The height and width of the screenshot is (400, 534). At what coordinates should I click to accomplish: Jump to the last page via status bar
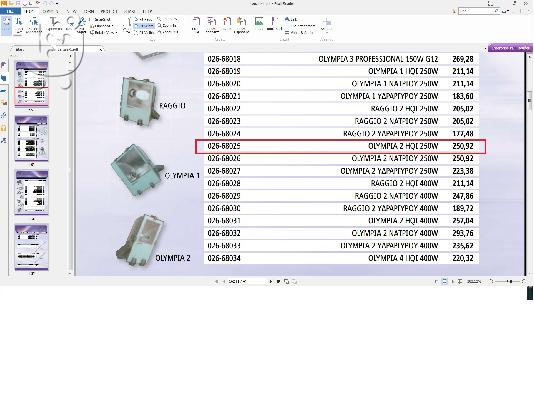(278, 282)
